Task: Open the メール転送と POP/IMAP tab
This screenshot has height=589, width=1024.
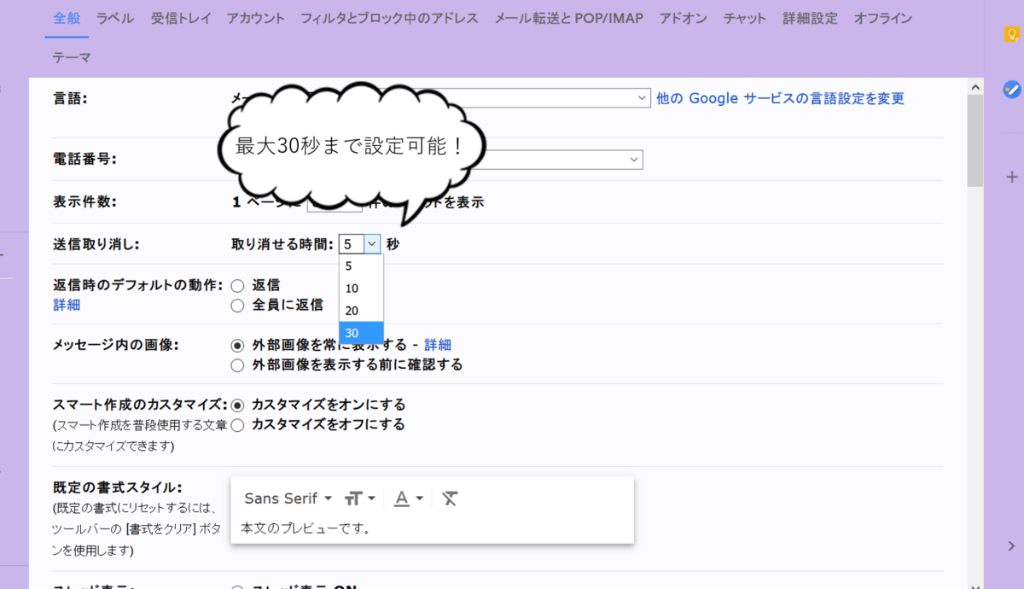Action: tap(569, 18)
